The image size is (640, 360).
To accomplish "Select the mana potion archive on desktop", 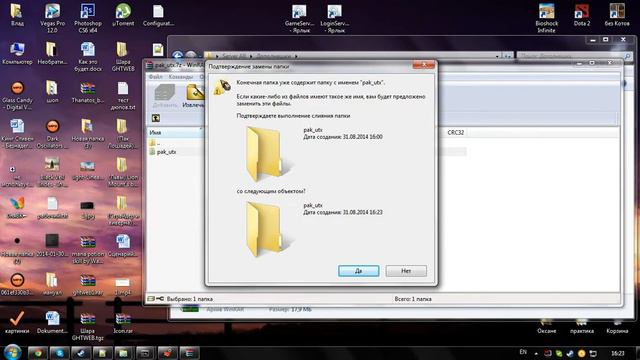I will pos(88,249).
